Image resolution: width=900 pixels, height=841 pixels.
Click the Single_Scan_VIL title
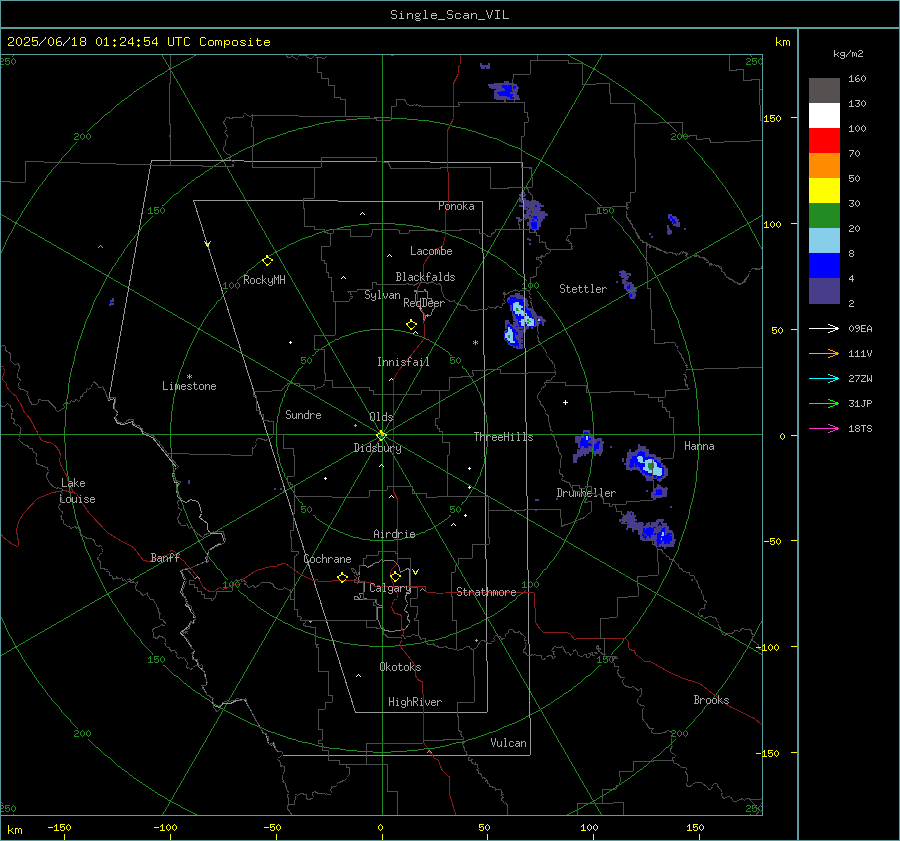(449, 15)
